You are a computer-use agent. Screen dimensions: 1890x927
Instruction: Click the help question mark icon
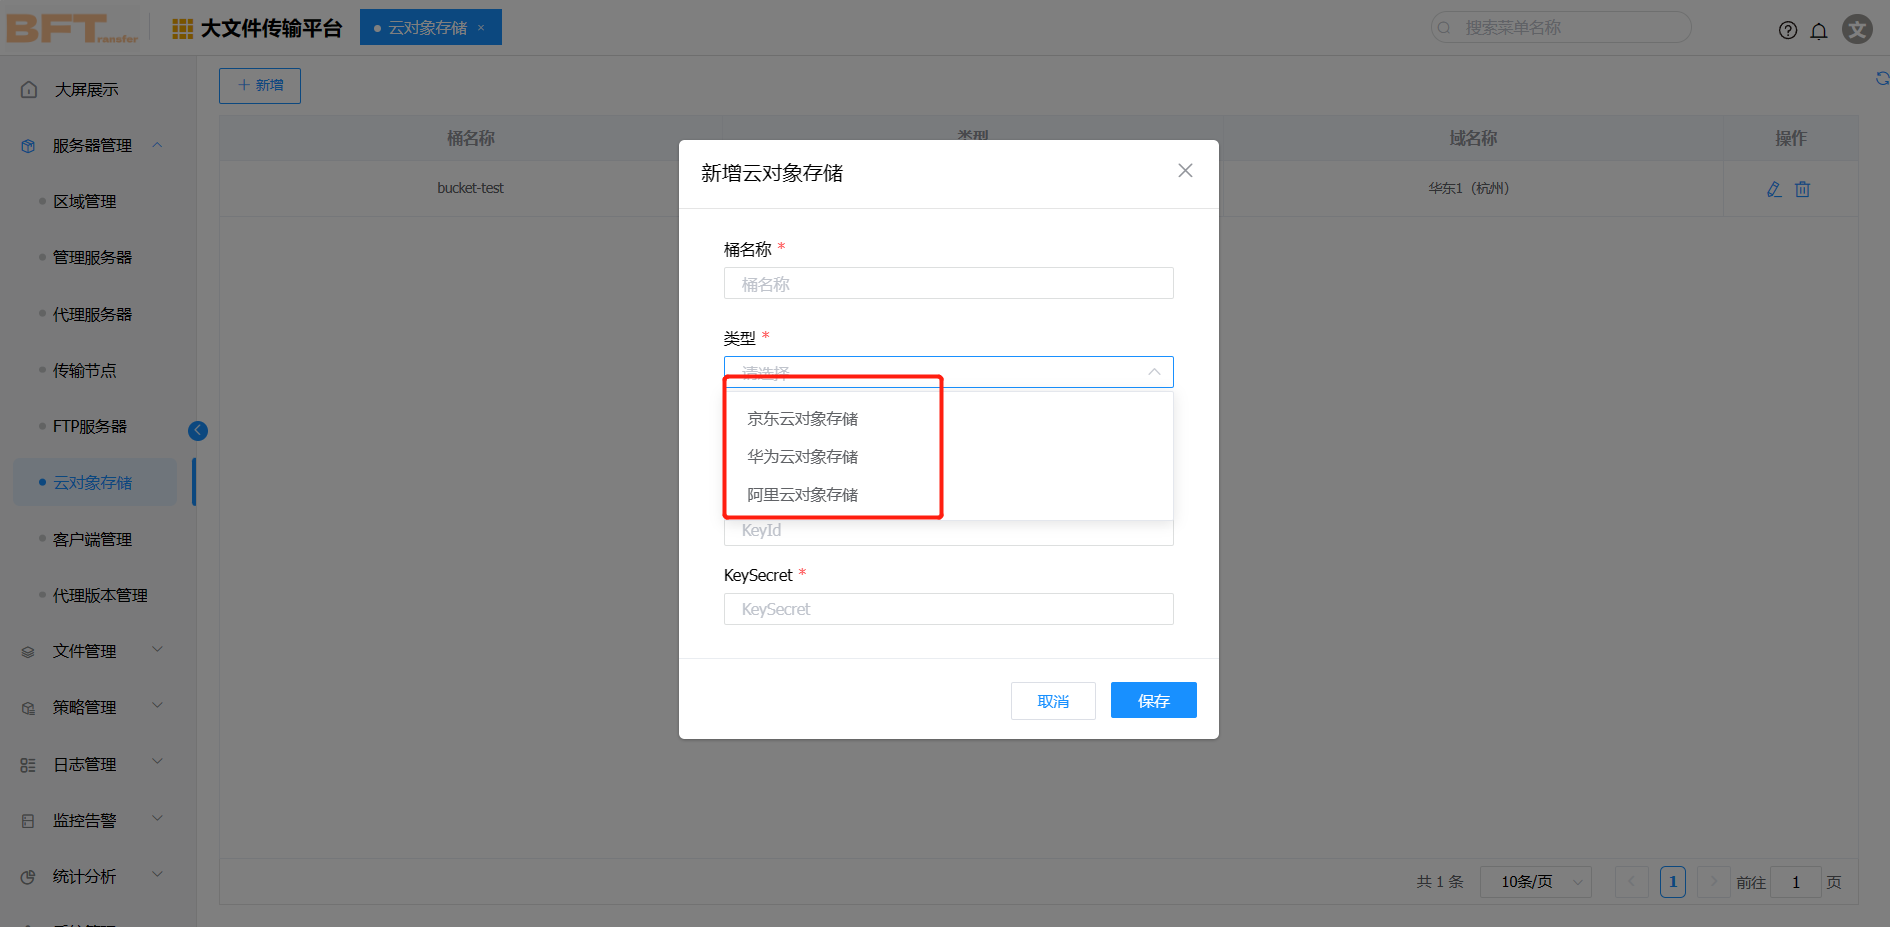pyautogui.click(x=1788, y=30)
